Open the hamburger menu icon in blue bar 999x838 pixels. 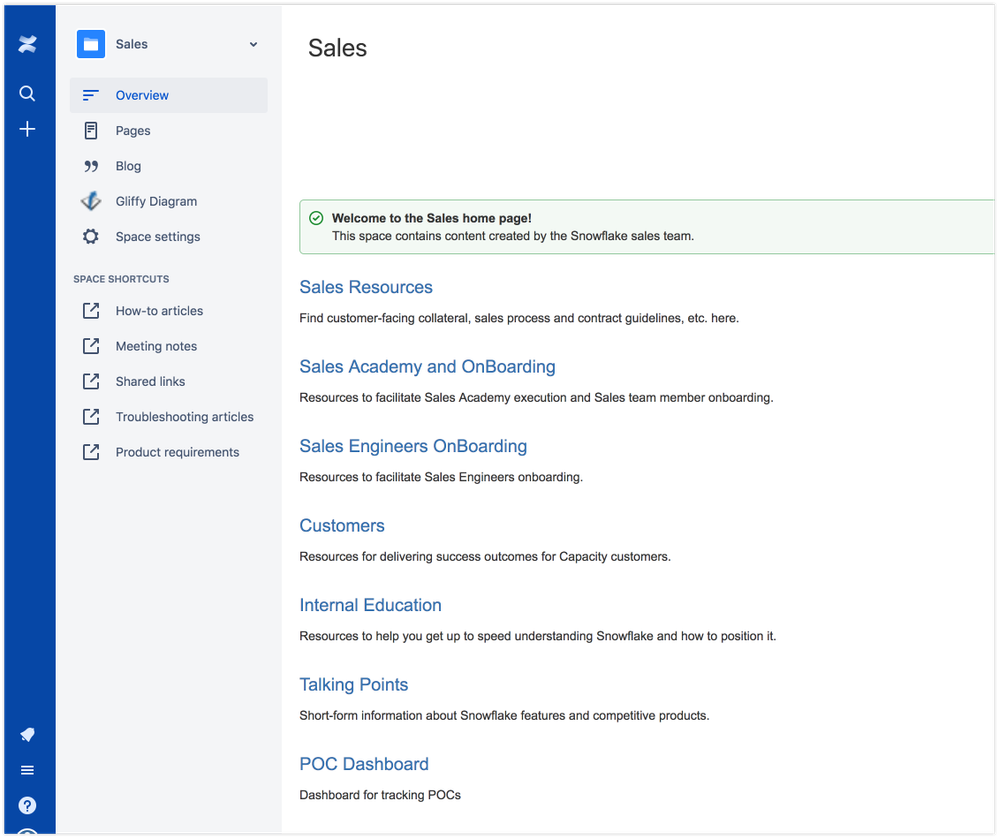27,770
